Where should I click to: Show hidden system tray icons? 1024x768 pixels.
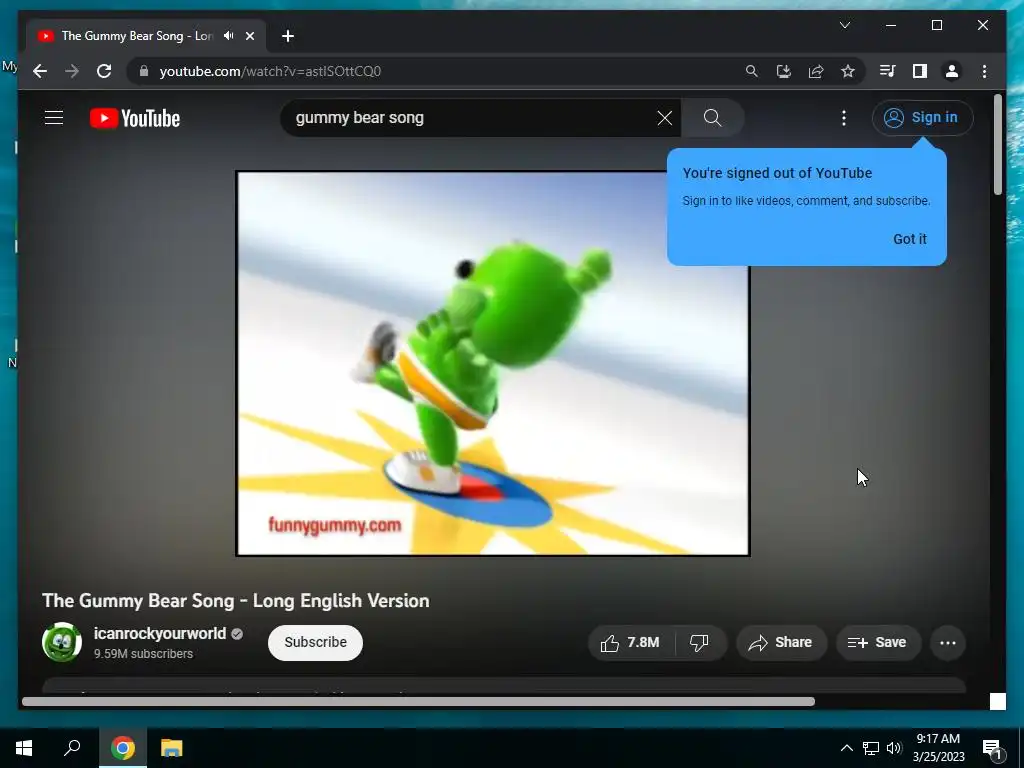tap(846, 748)
